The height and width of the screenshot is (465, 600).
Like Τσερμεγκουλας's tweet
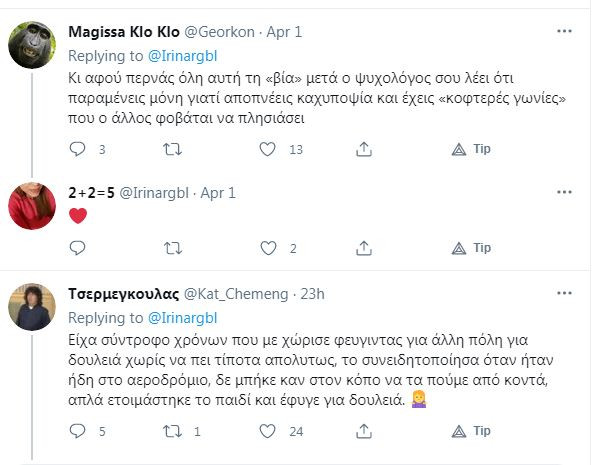click(x=267, y=432)
